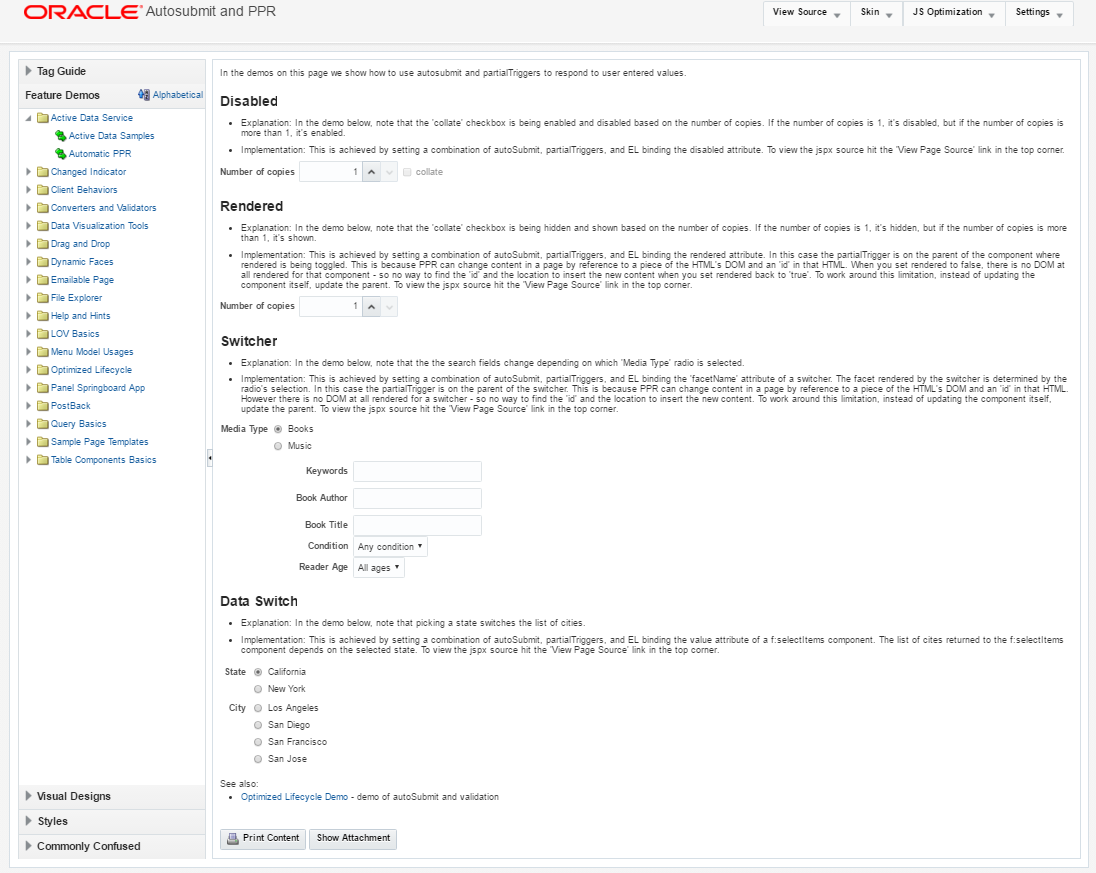Click the Menu Model Usages folder icon
The width and height of the screenshot is (1096, 873).
tap(43, 352)
